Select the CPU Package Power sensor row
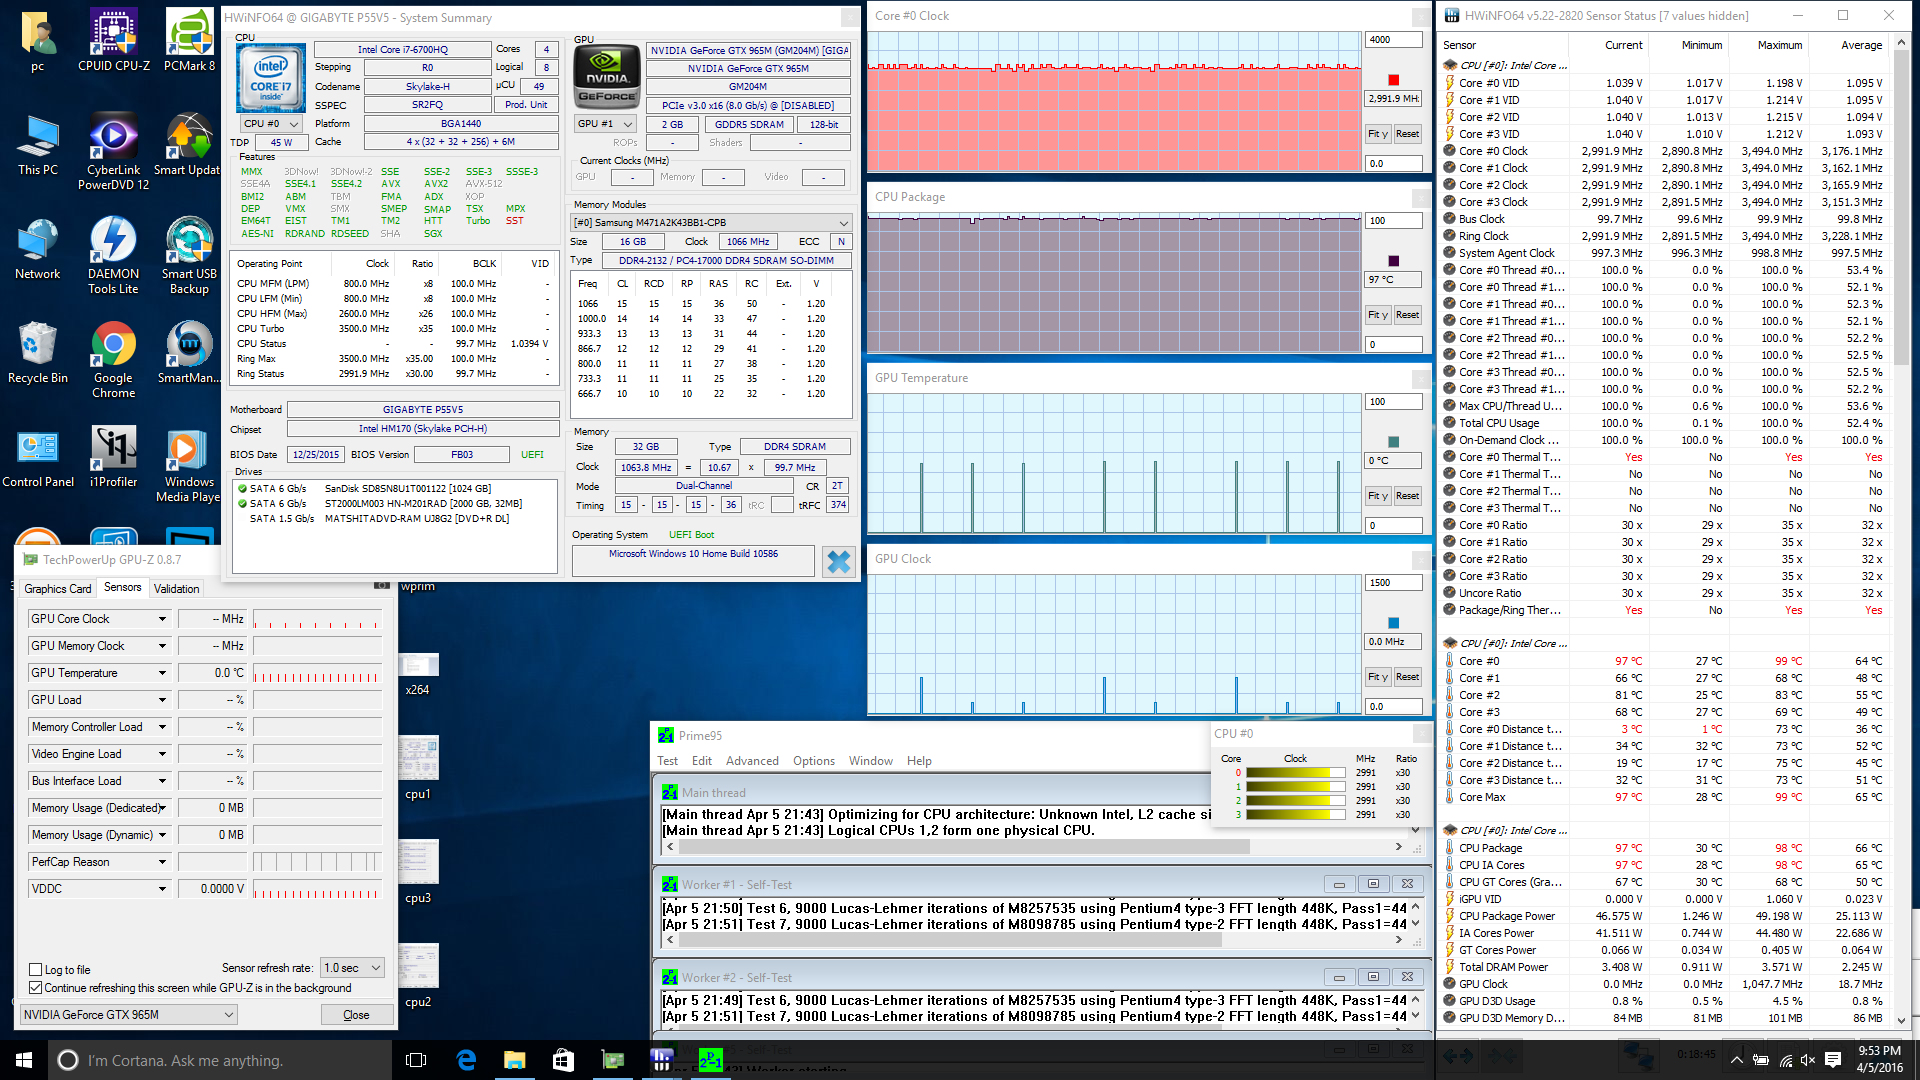Viewport: 1920px width, 1080px height. tap(1665, 916)
